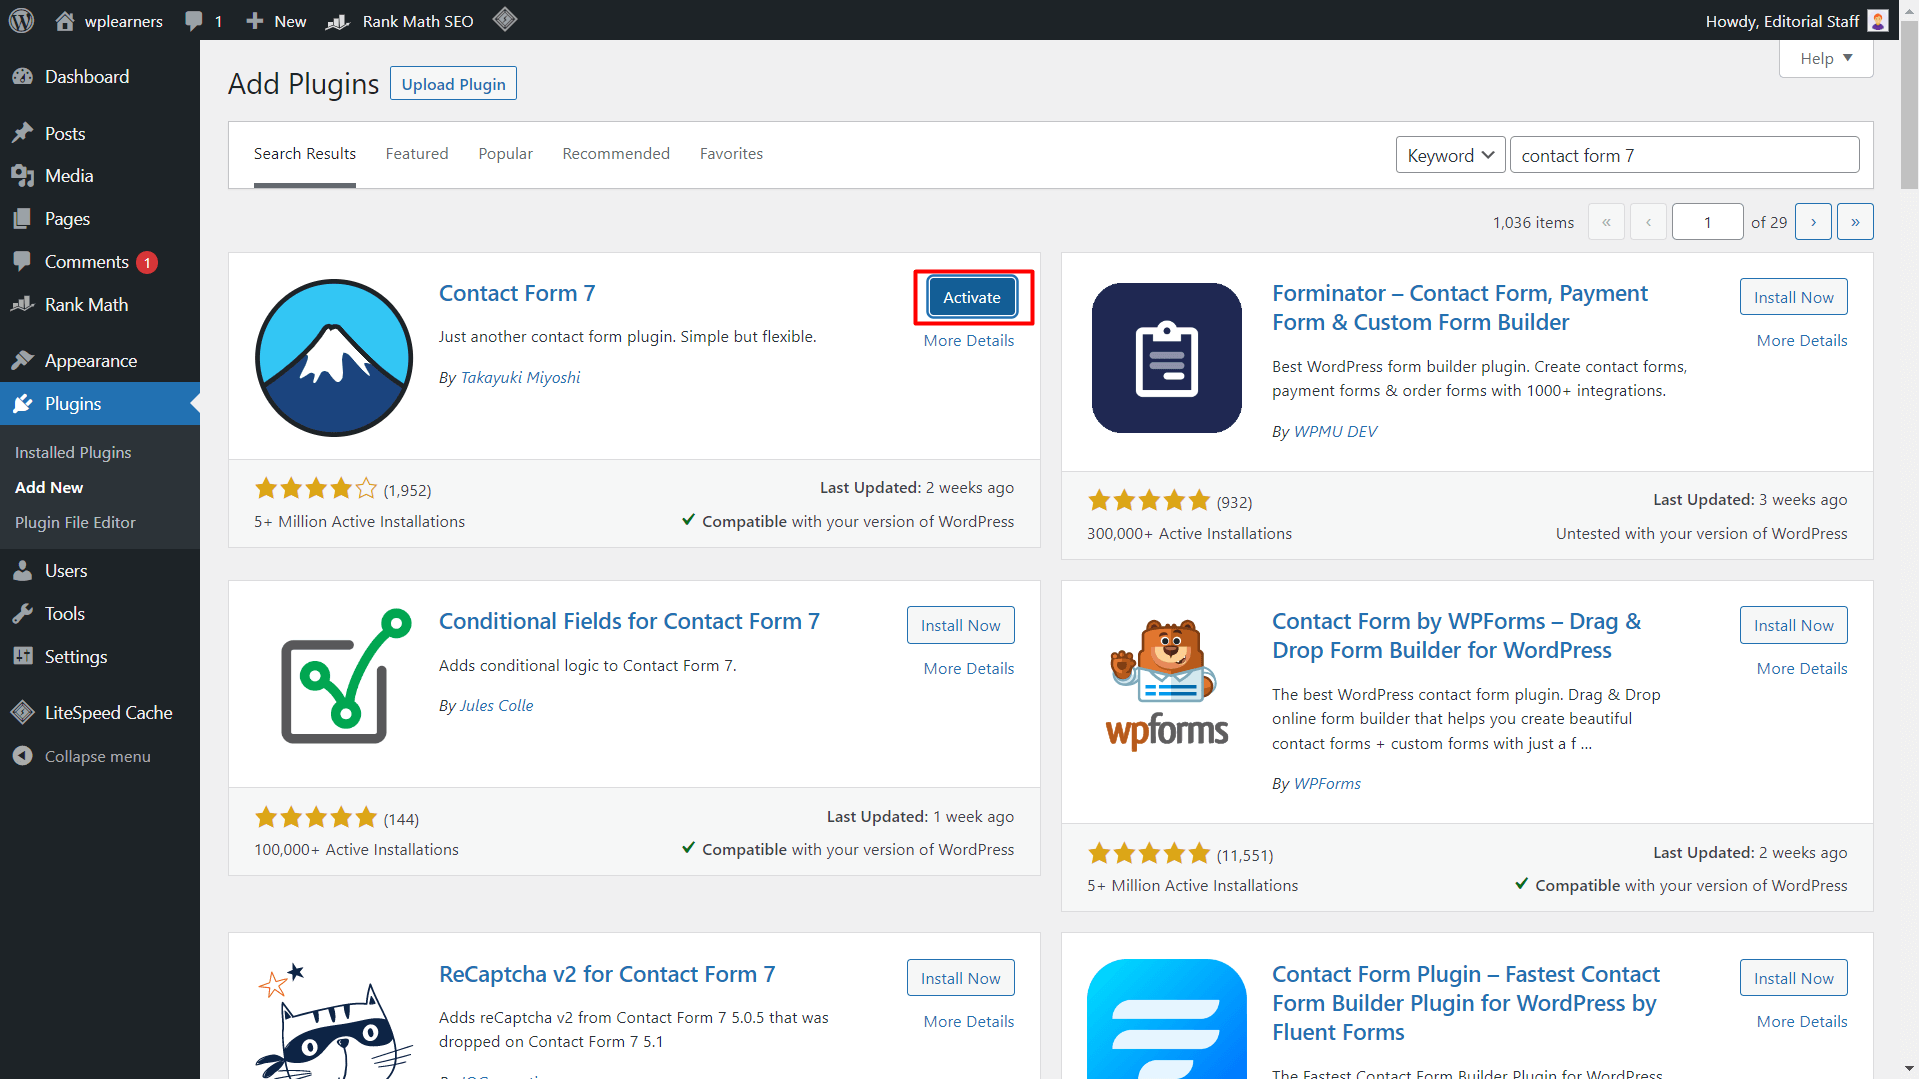Activate the Contact Form 7 plugin

[972, 297]
